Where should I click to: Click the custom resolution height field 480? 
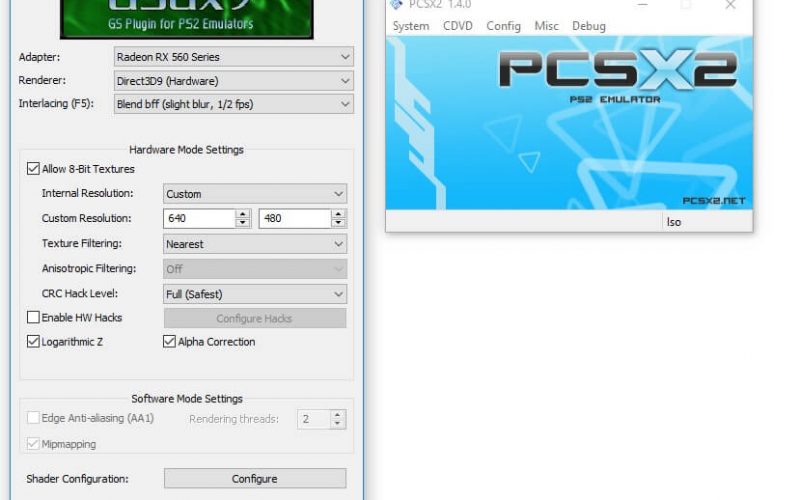[295, 218]
